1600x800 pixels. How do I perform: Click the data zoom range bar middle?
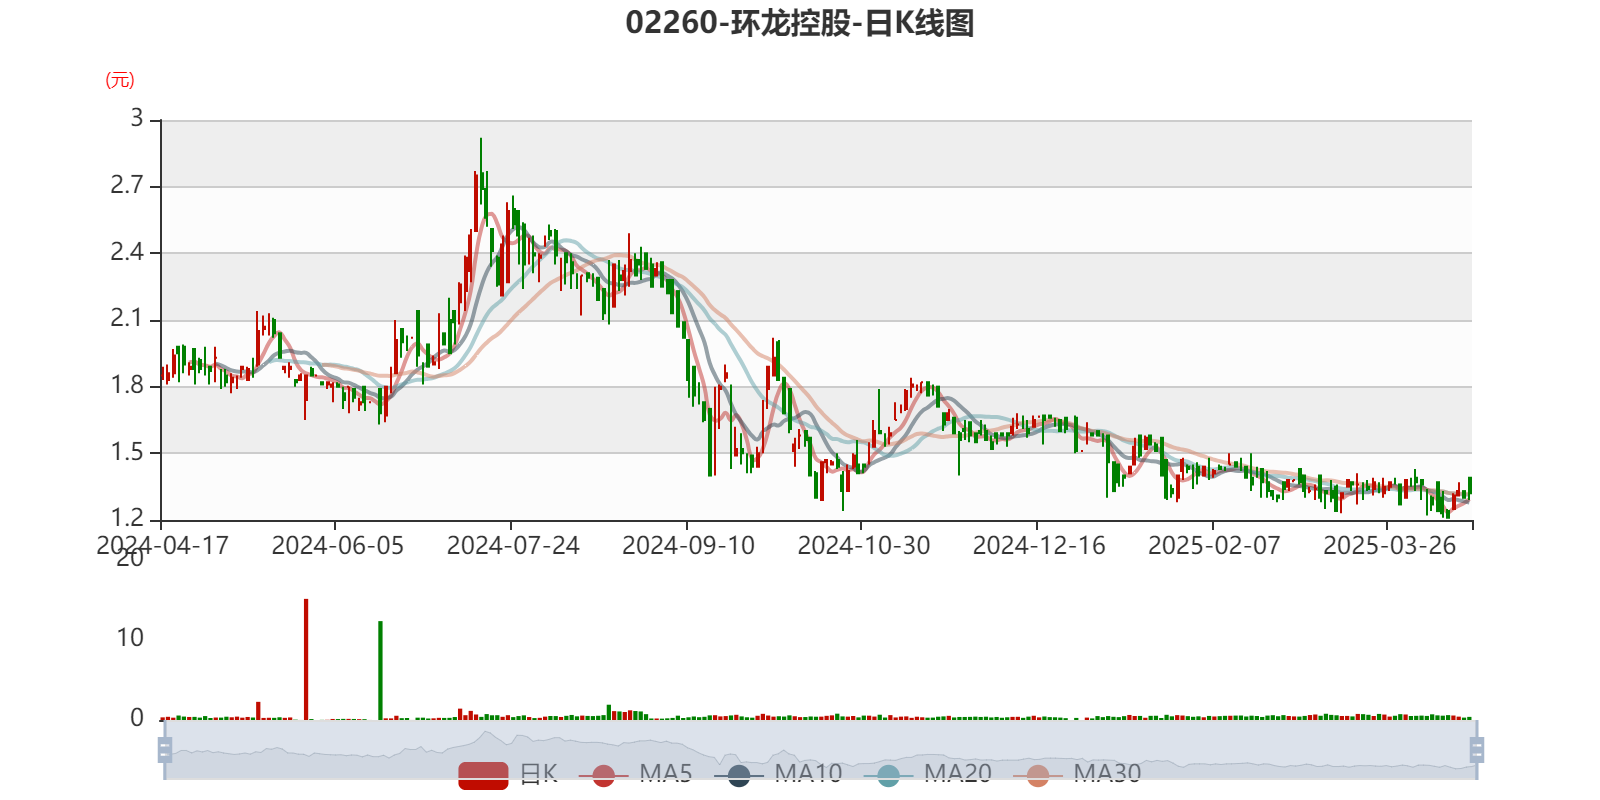pyautogui.click(x=820, y=750)
